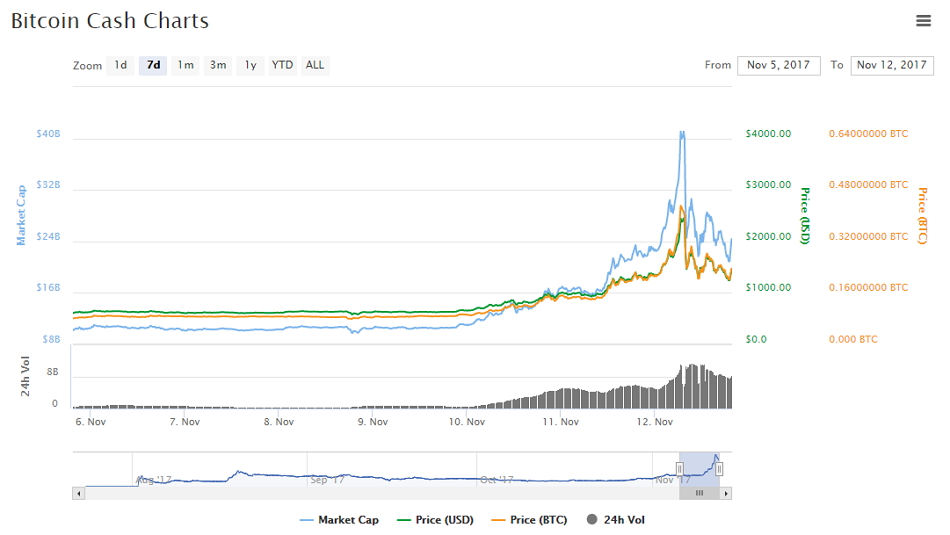Viewport: 950px width, 535px height.
Task: Toggle Price (BTC) series in legend
Action: tap(531, 520)
